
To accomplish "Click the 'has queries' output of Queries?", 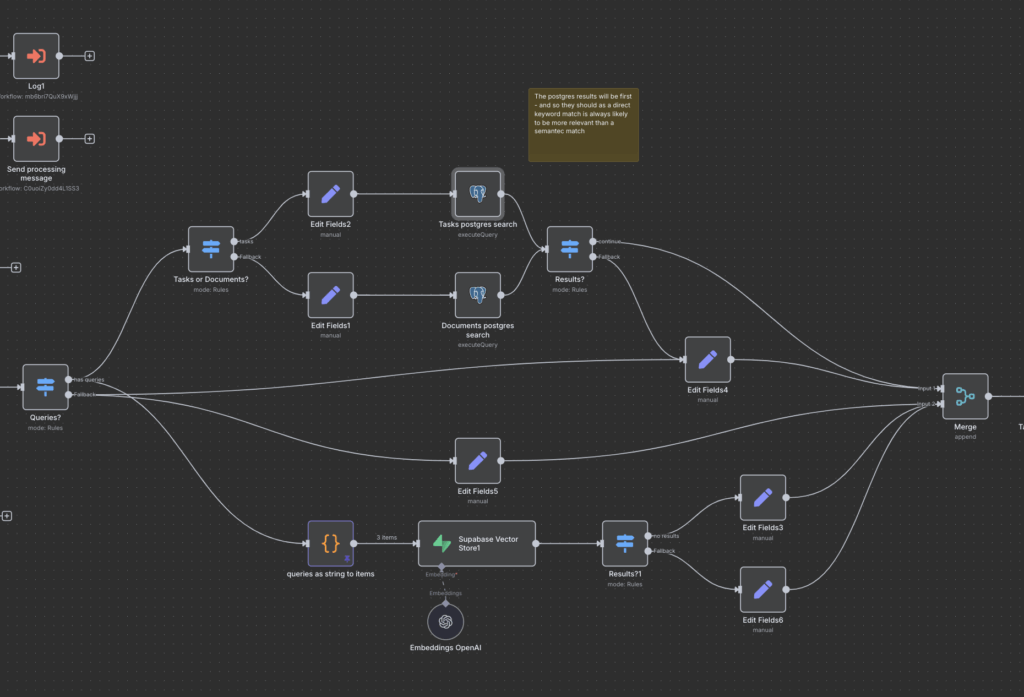I will (69, 380).
